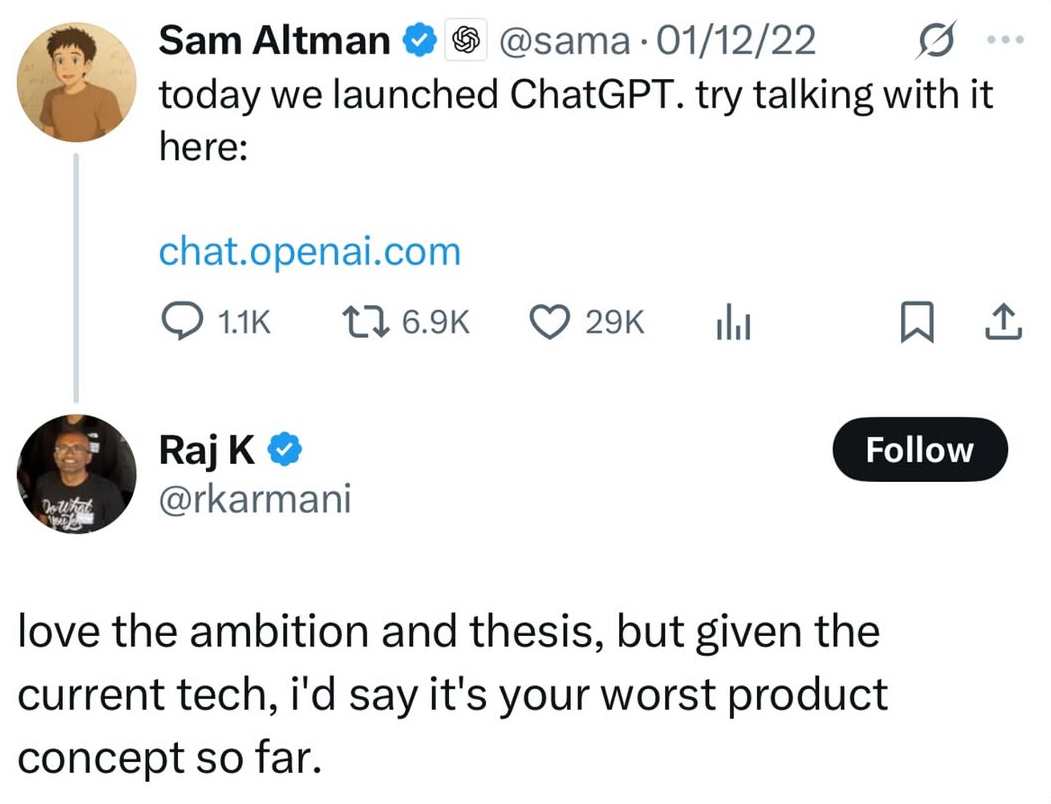Open the chat.openai.com link

point(310,251)
